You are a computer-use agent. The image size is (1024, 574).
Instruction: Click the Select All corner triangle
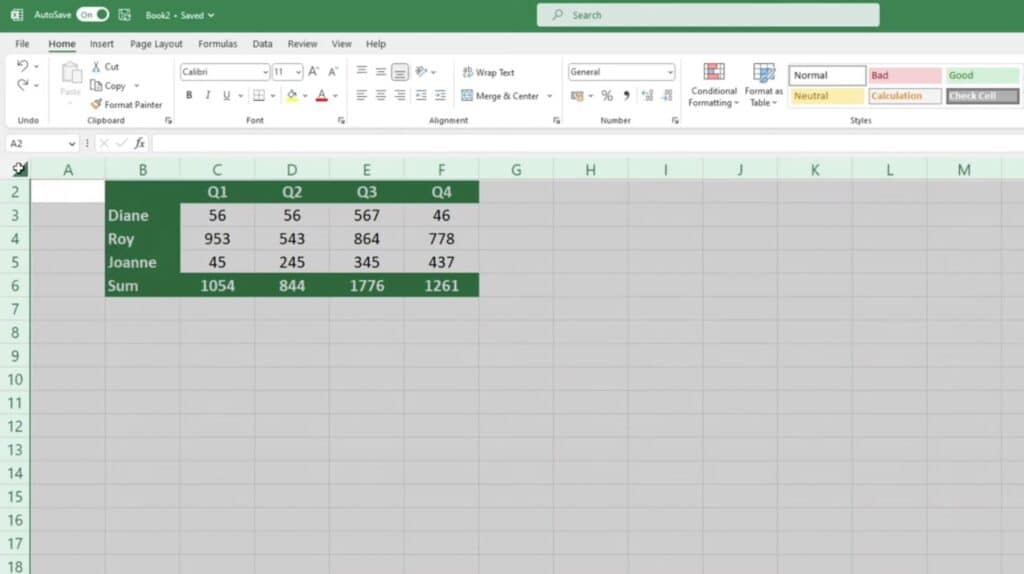[19, 169]
